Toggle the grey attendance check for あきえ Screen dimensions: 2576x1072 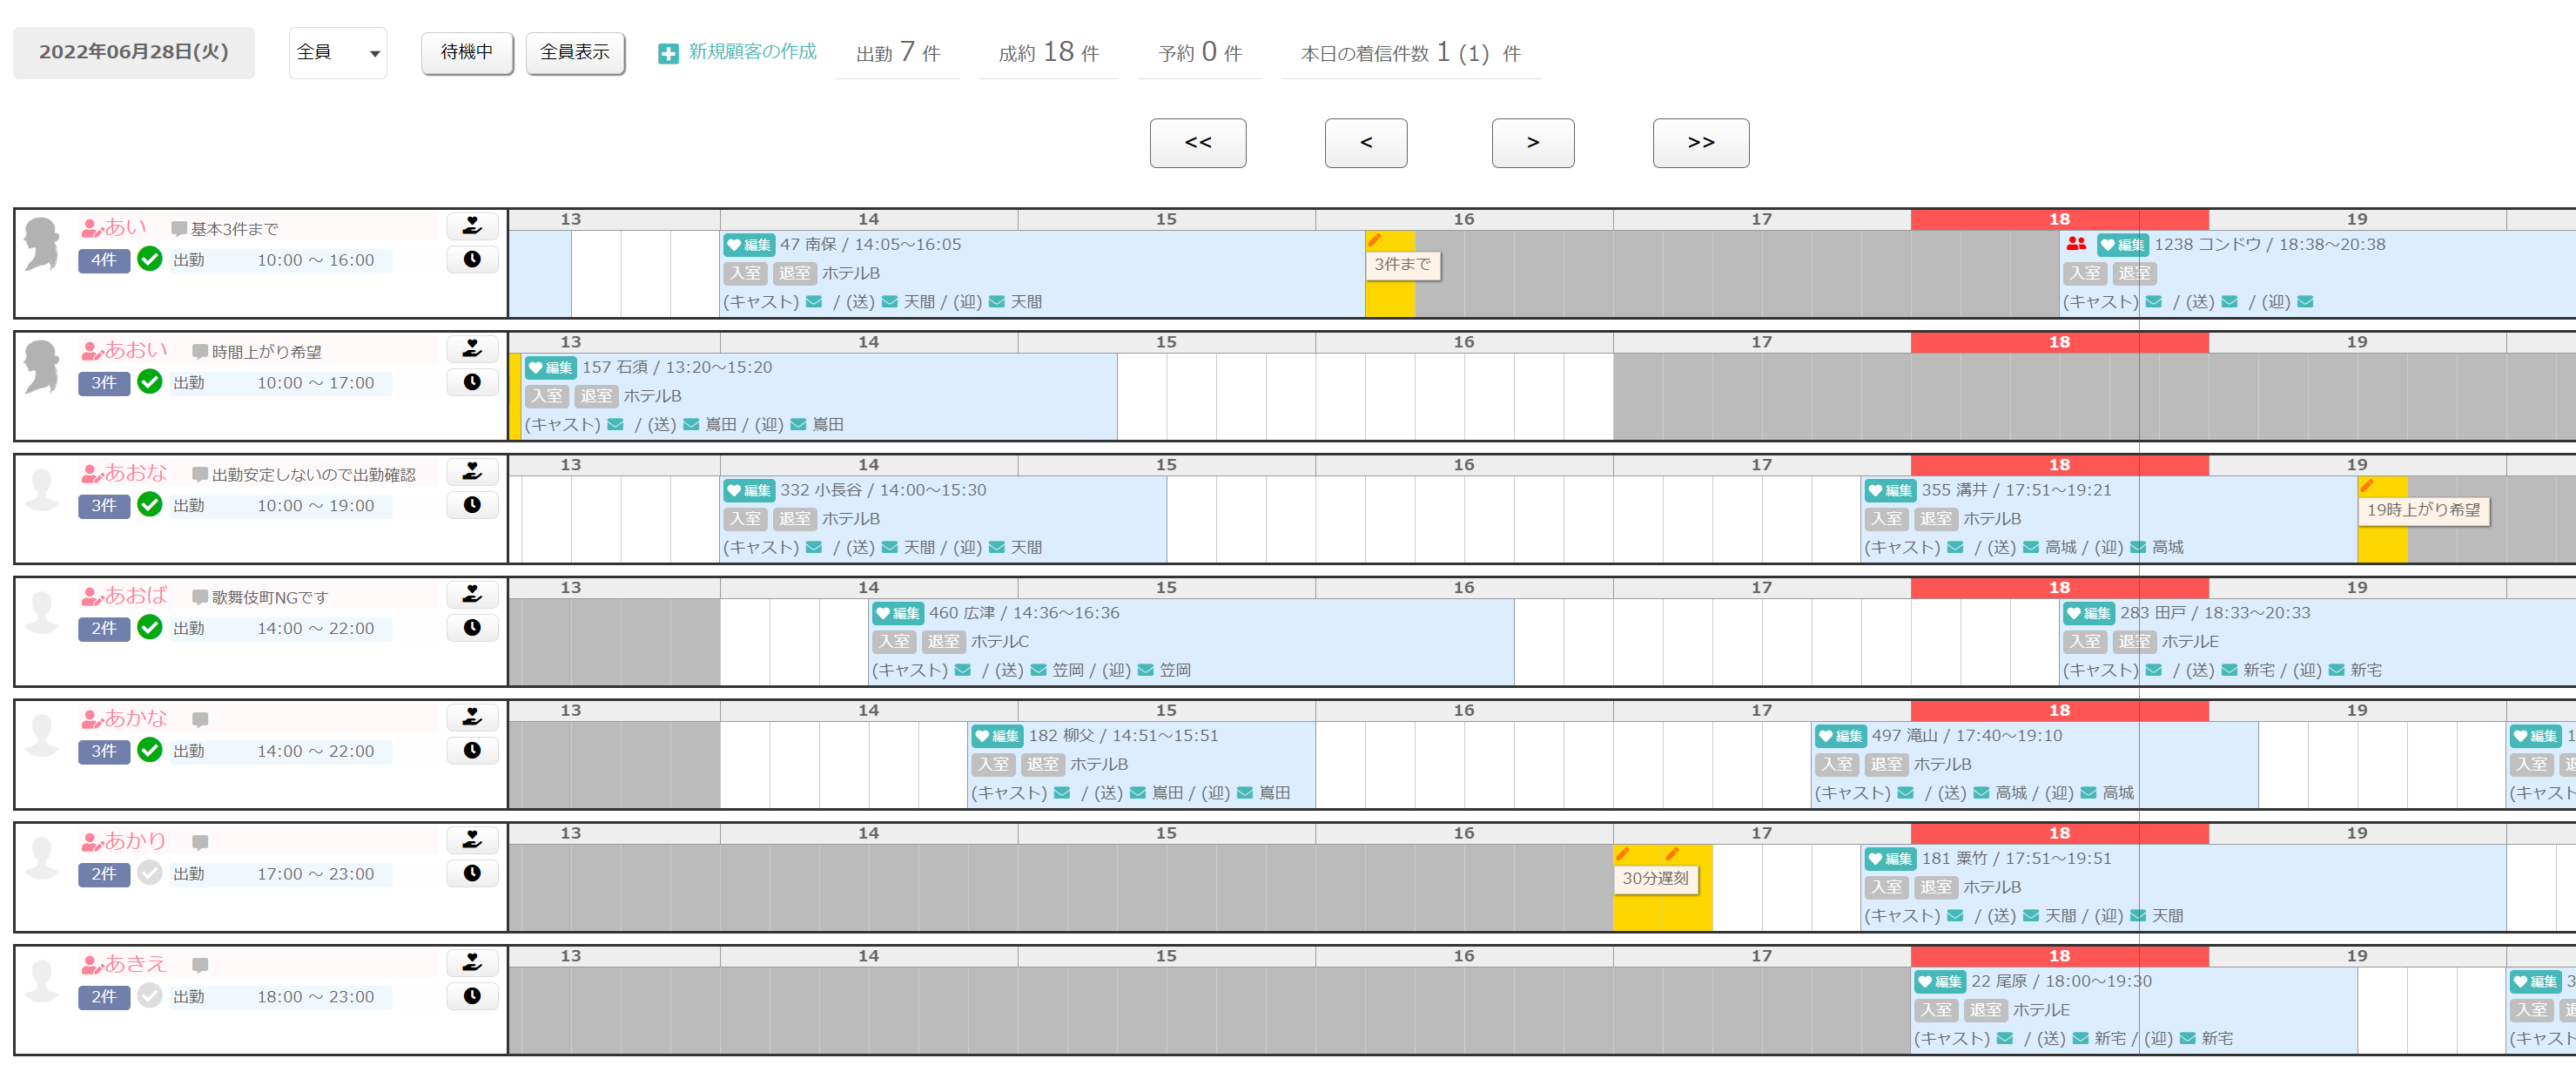pos(150,996)
